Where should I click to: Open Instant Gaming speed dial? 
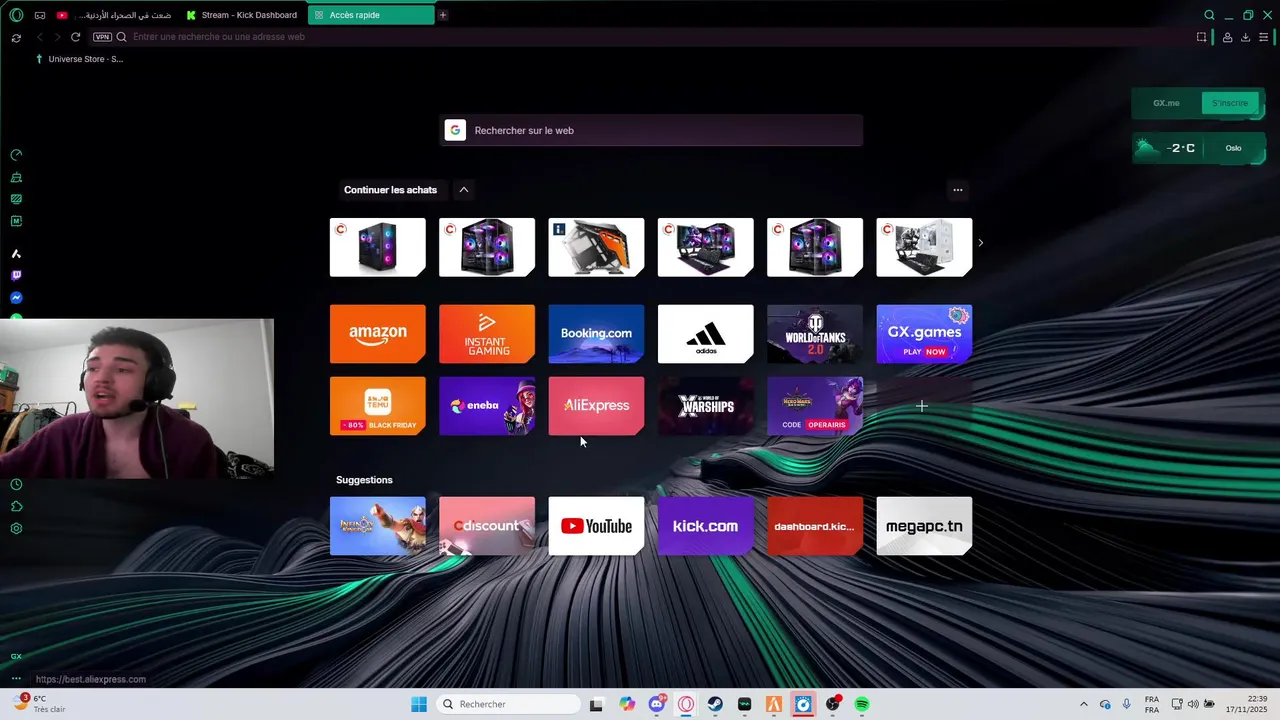pyautogui.click(x=487, y=334)
